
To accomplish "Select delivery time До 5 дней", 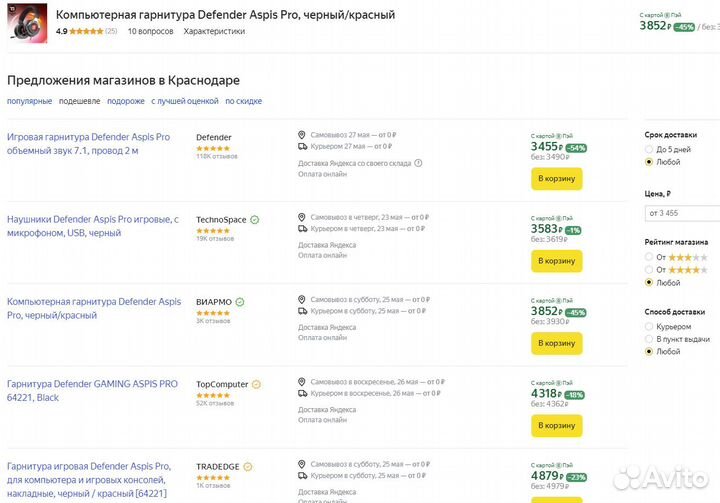I will tap(649, 149).
